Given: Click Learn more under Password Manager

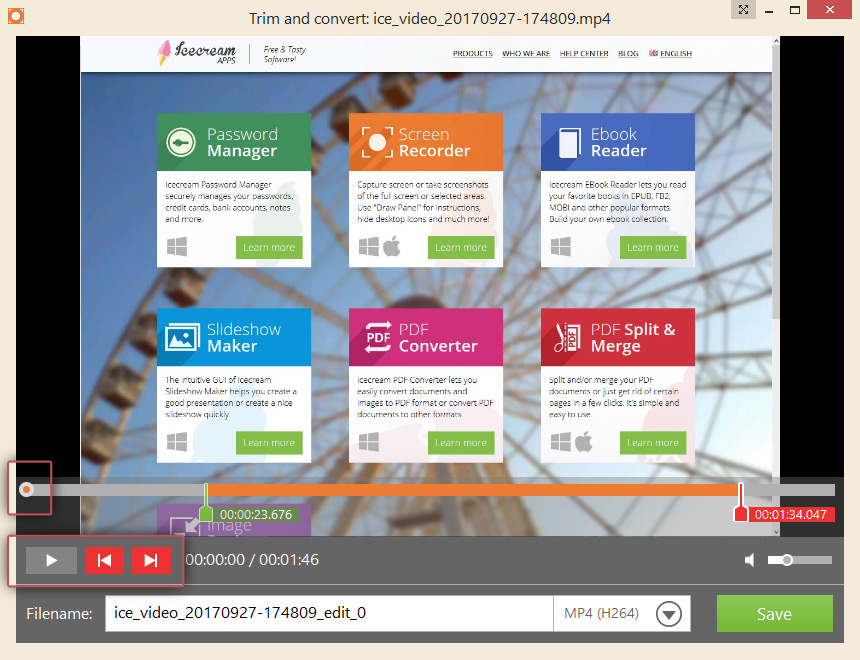Looking at the screenshot, I should pyautogui.click(x=269, y=247).
